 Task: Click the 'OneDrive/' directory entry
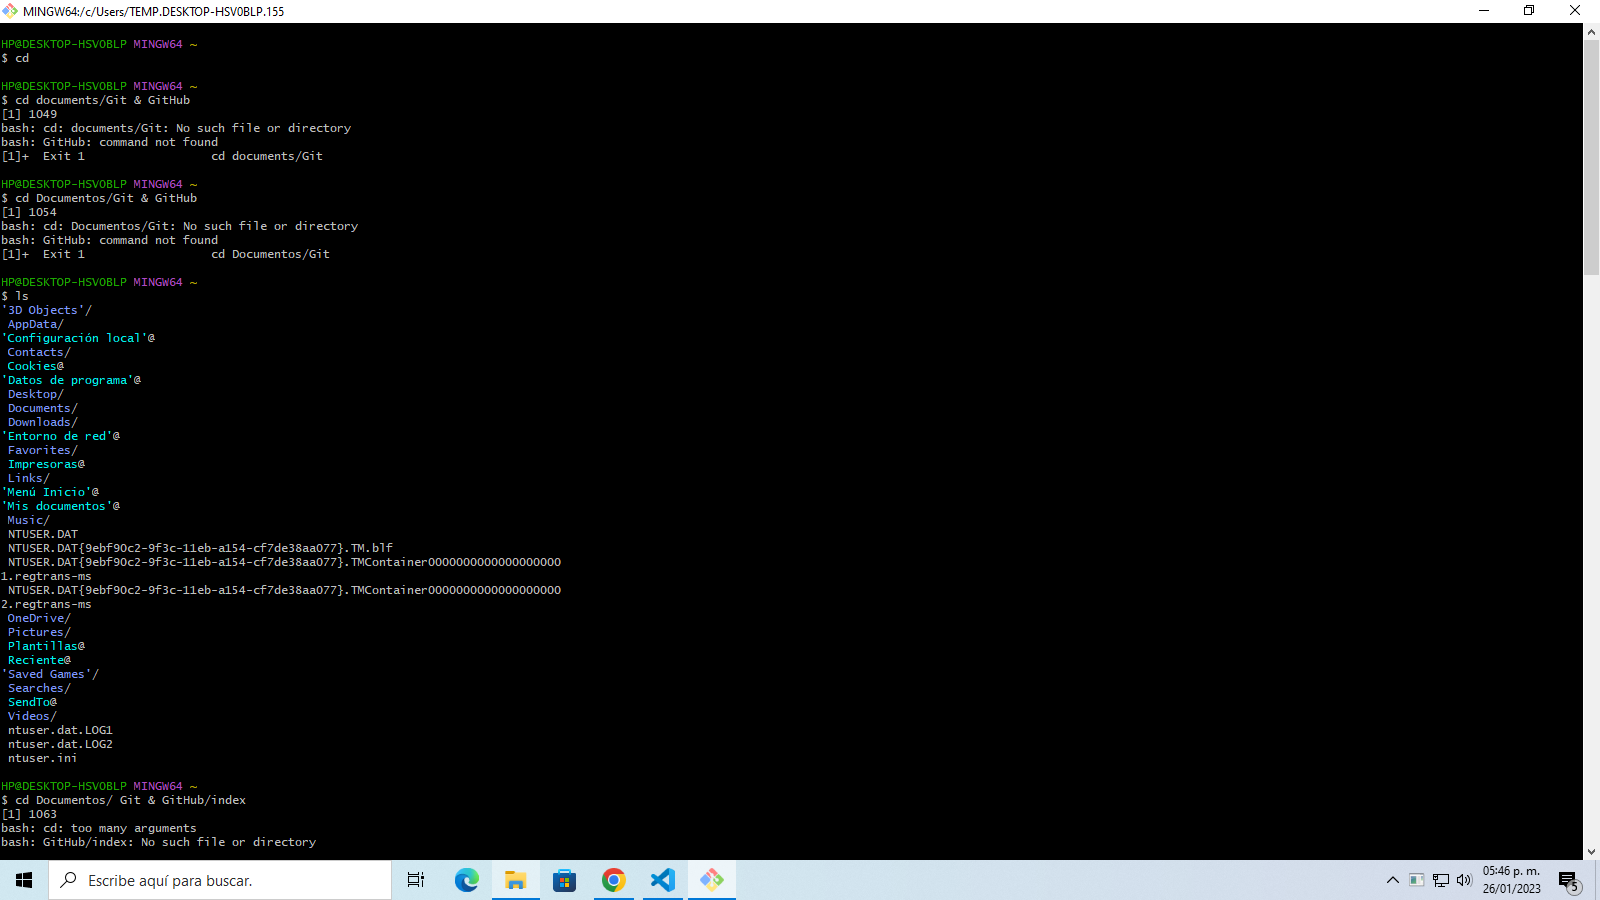38,618
